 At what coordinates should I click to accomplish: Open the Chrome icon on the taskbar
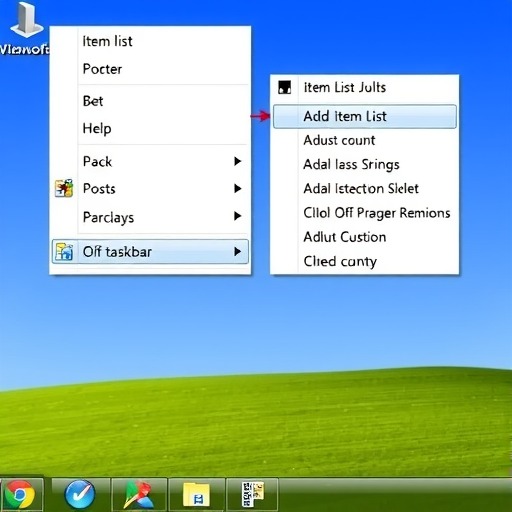tap(21, 494)
